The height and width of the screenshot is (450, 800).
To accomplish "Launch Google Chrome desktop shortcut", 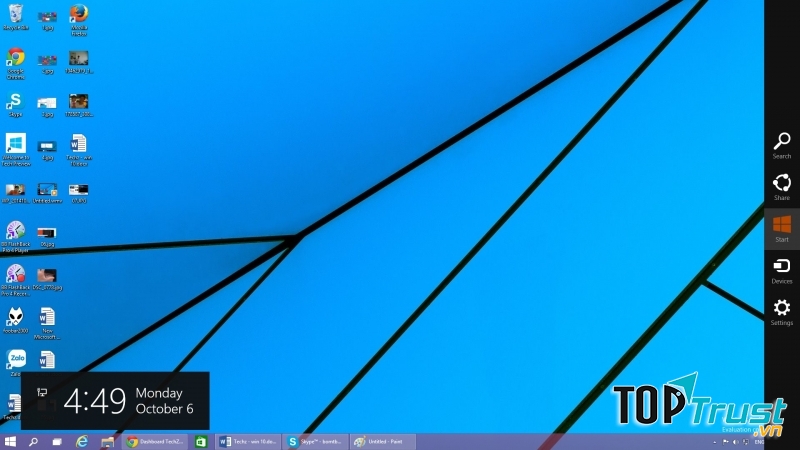I will tap(15, 60).
